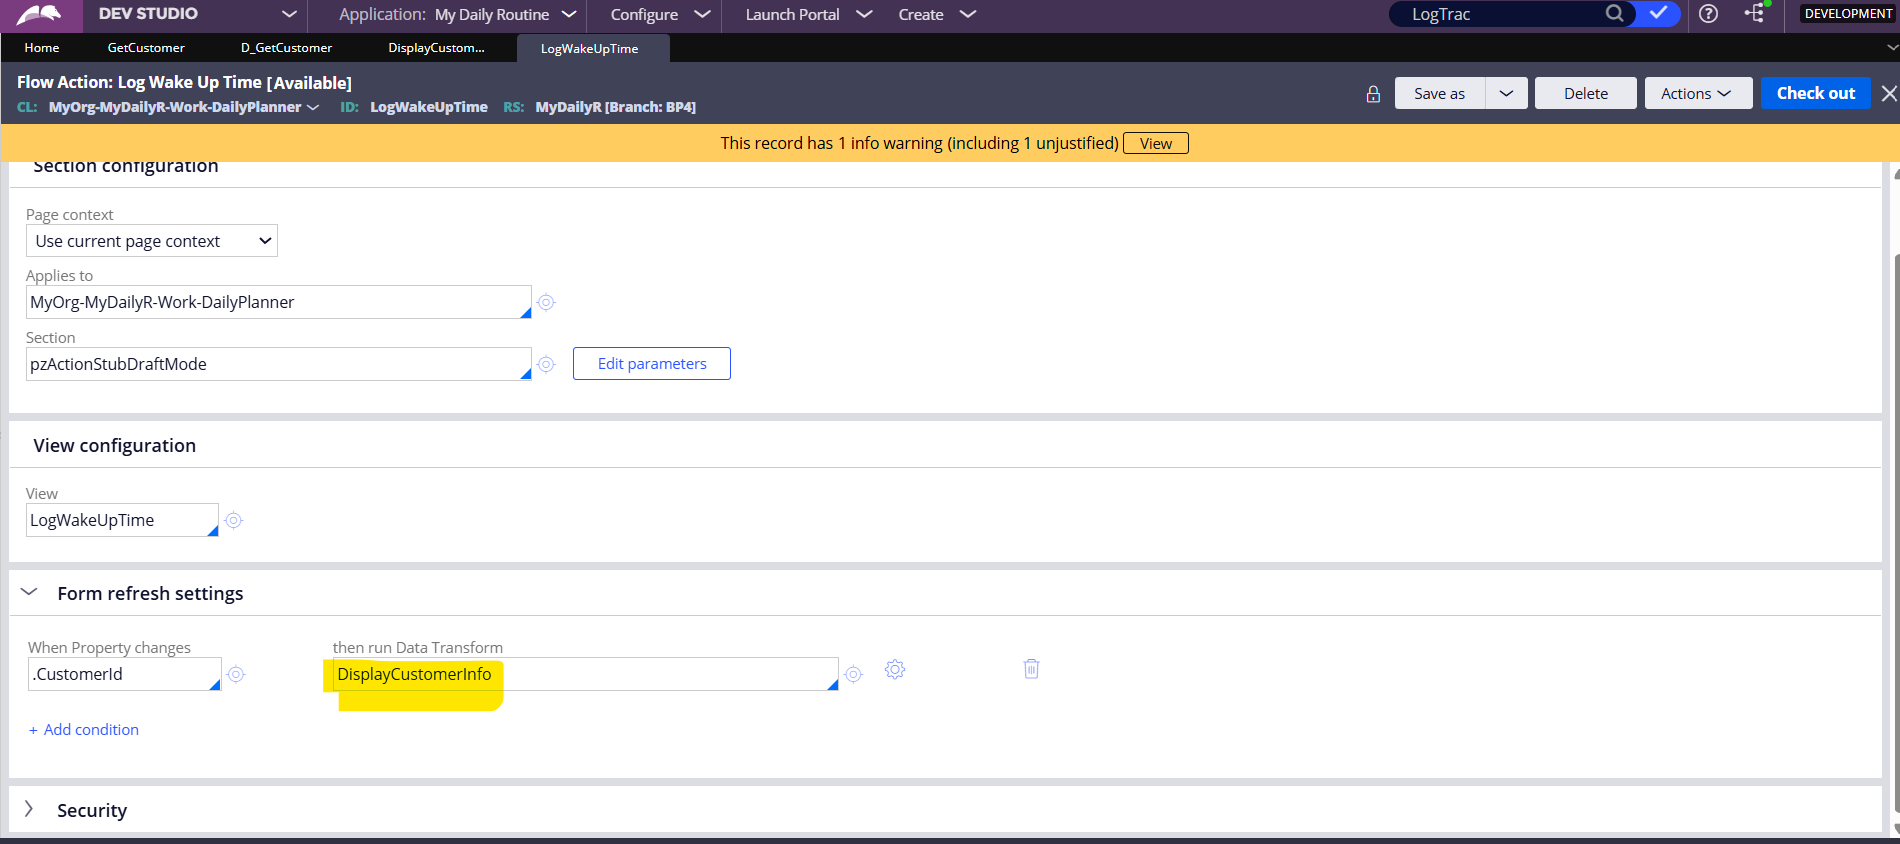The image size is (1900, 844).
Task: Collapse the Form refresh settings section
Action: click(x=29, y=592)
